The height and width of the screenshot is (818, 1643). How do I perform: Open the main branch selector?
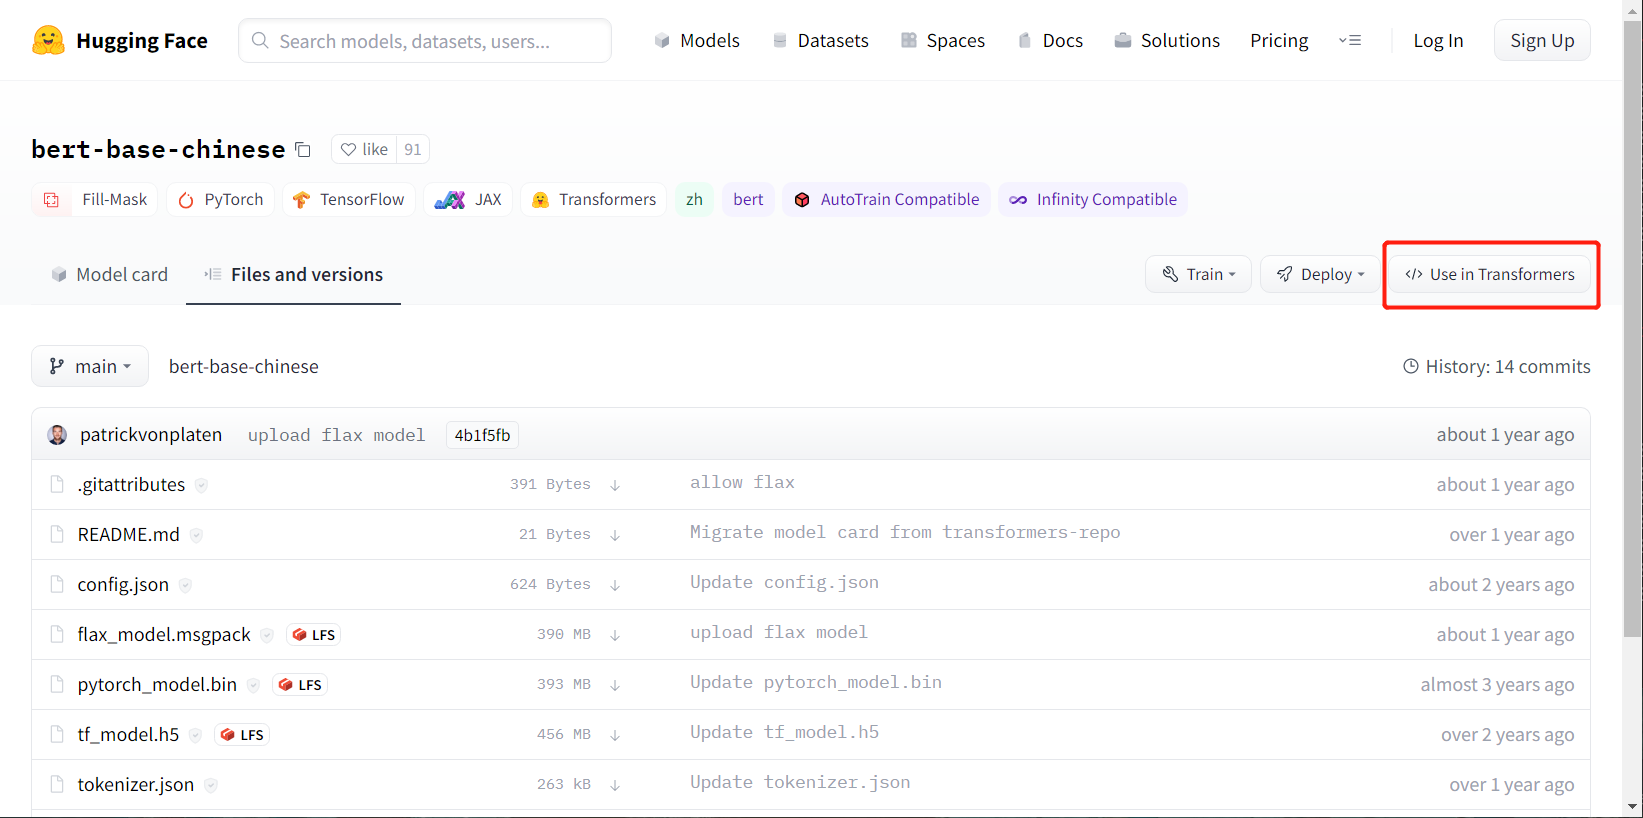(90, 366)
